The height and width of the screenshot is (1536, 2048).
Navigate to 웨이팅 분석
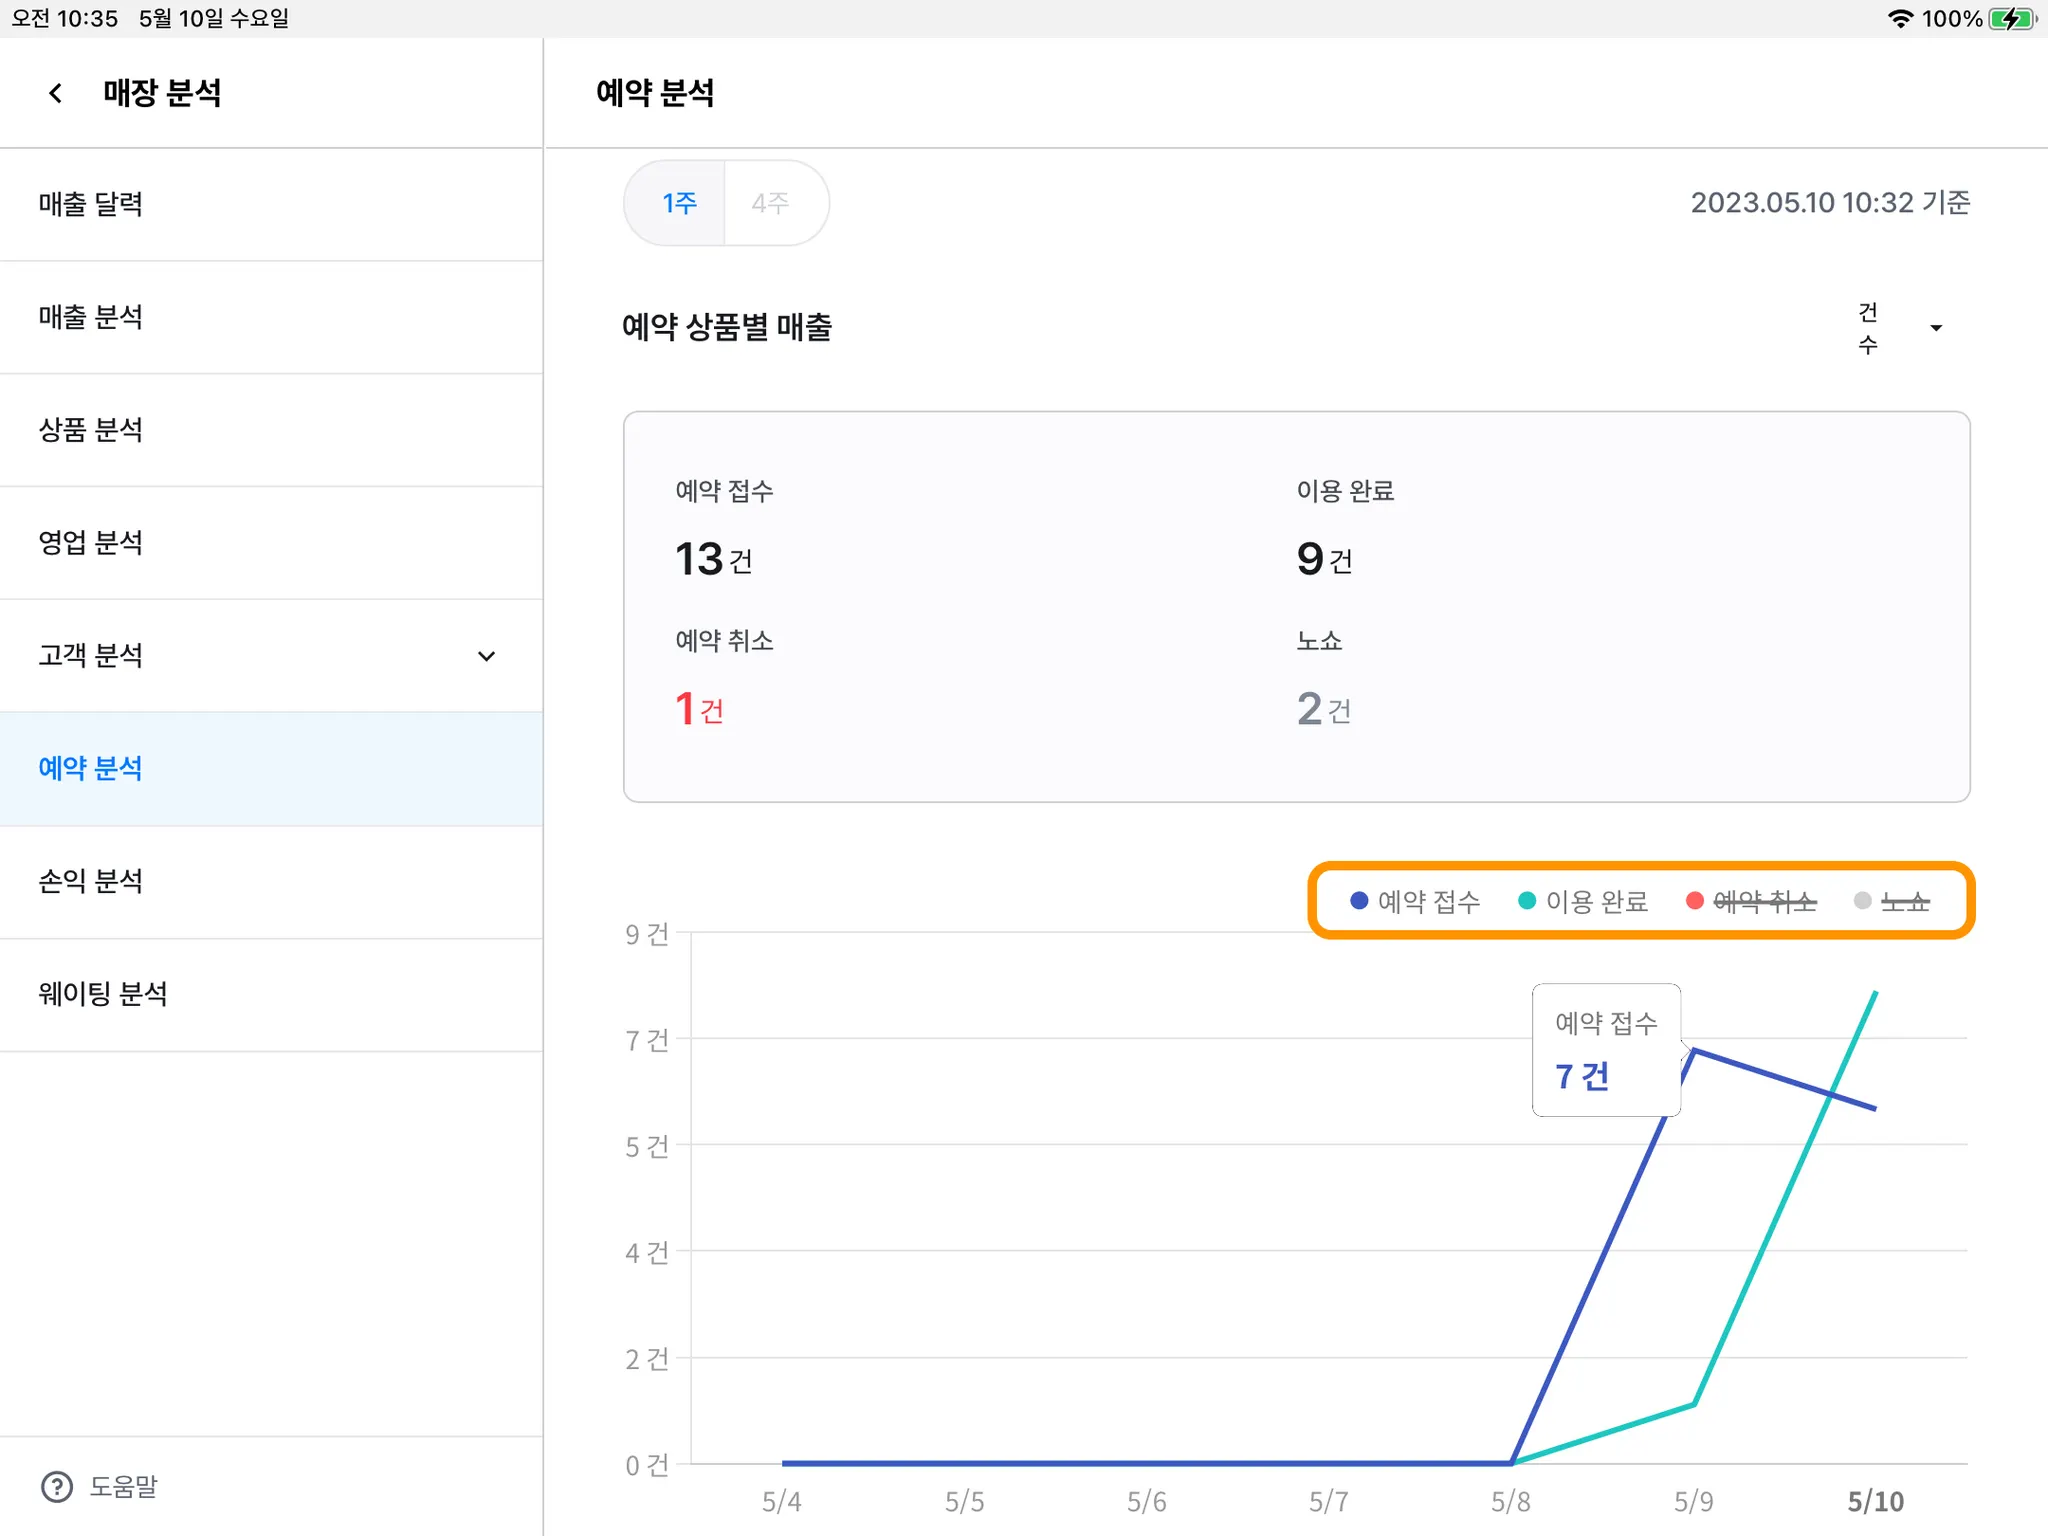point(102,994)
